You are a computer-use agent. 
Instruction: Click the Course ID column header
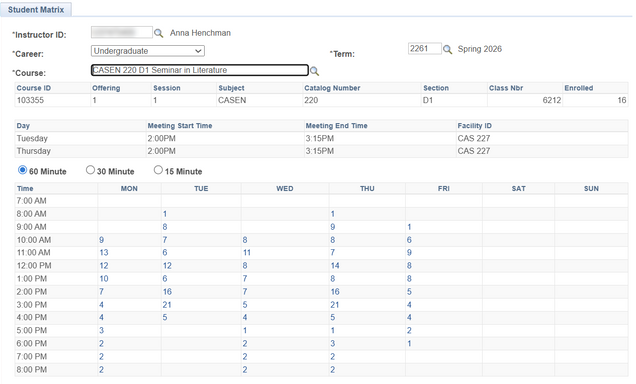34,88
